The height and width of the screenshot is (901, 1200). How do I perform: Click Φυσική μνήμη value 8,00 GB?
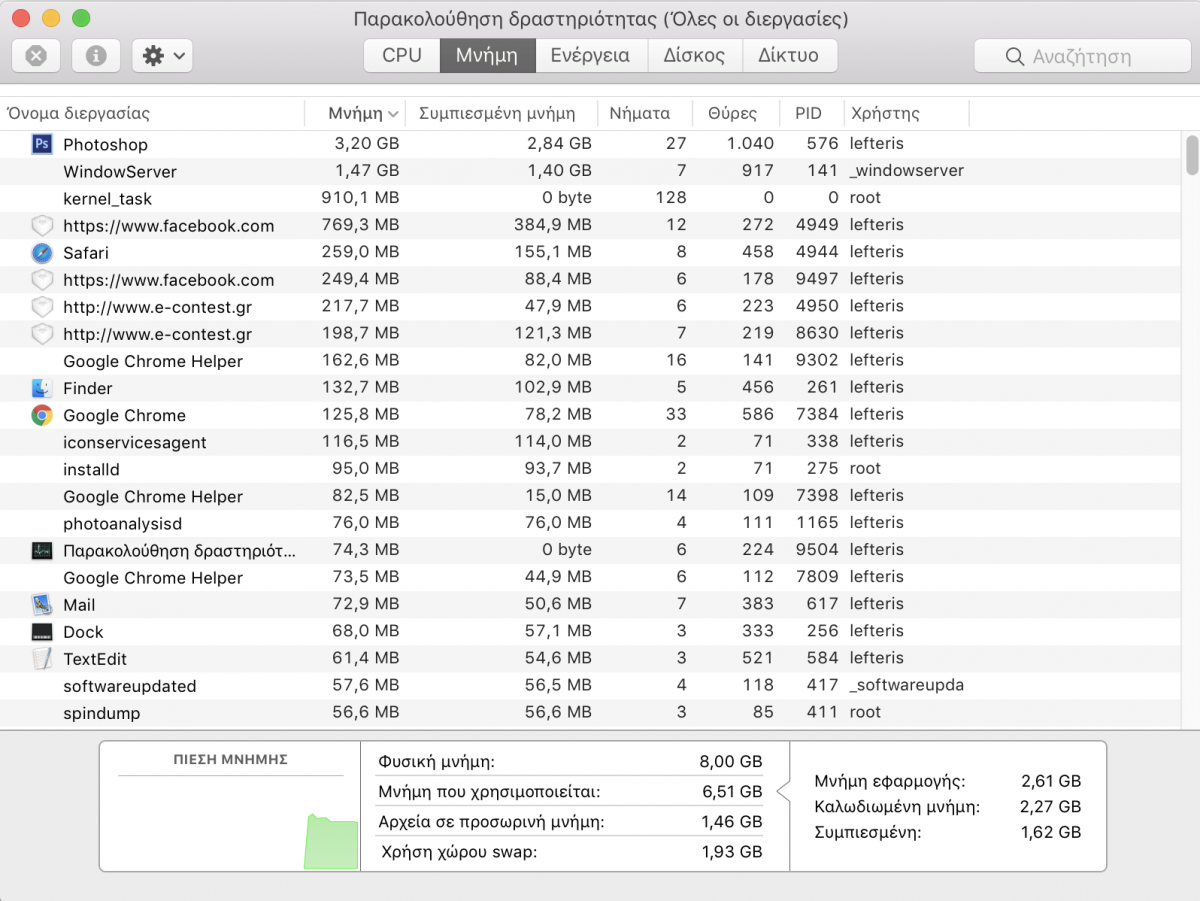pyautogui.click(x=731, y=762)
